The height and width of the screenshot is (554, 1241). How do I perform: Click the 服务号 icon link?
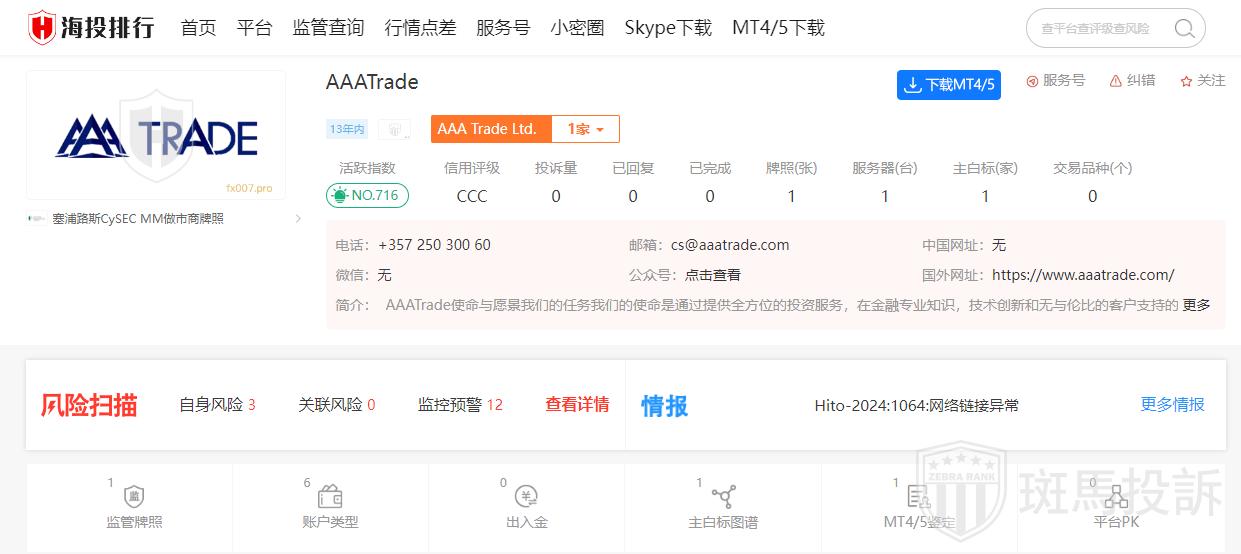(x=1032, y=81)
